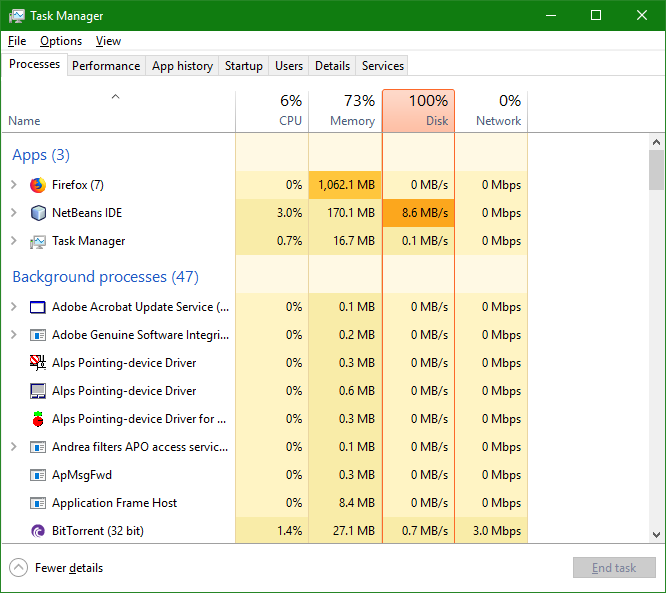Expand Adobe Acrobat Update Service row

(14, 307)
